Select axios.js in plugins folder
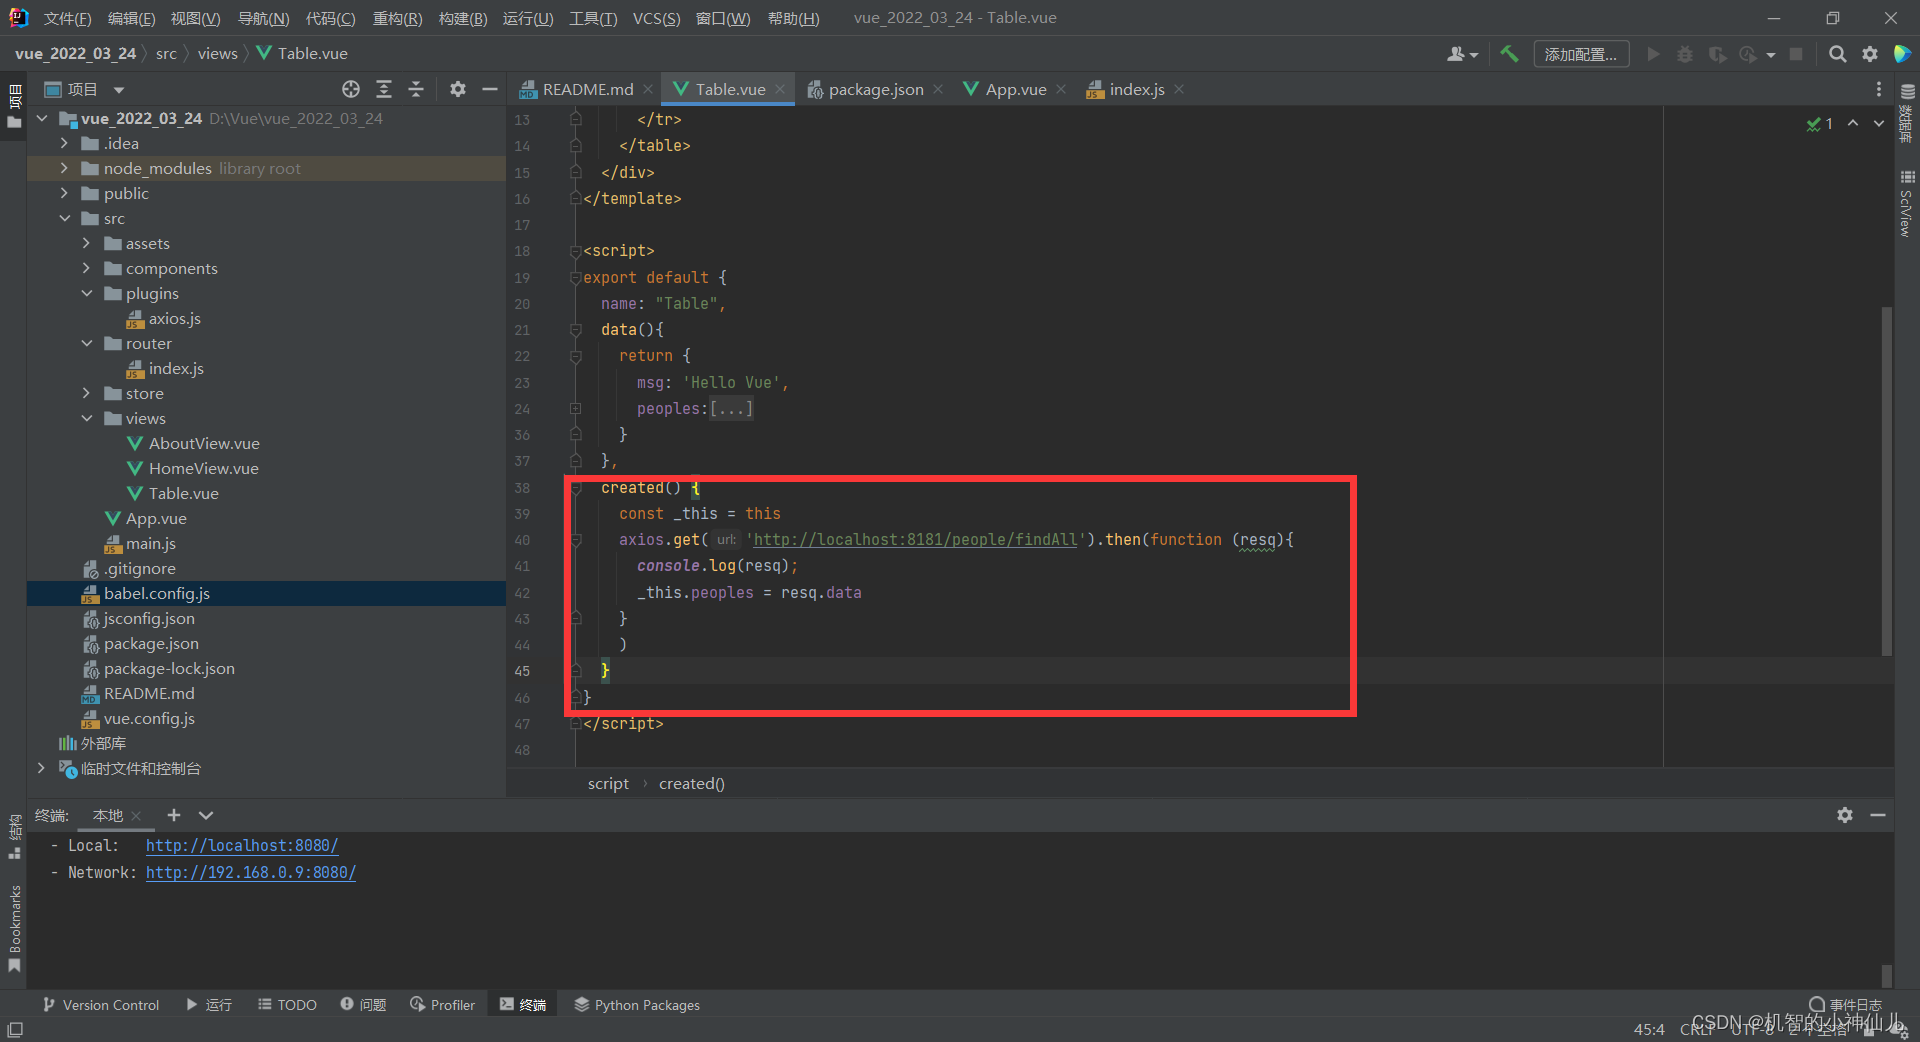Viewport: 1920px width, 1042px height. pyautogui.click(x=175, y=318)
